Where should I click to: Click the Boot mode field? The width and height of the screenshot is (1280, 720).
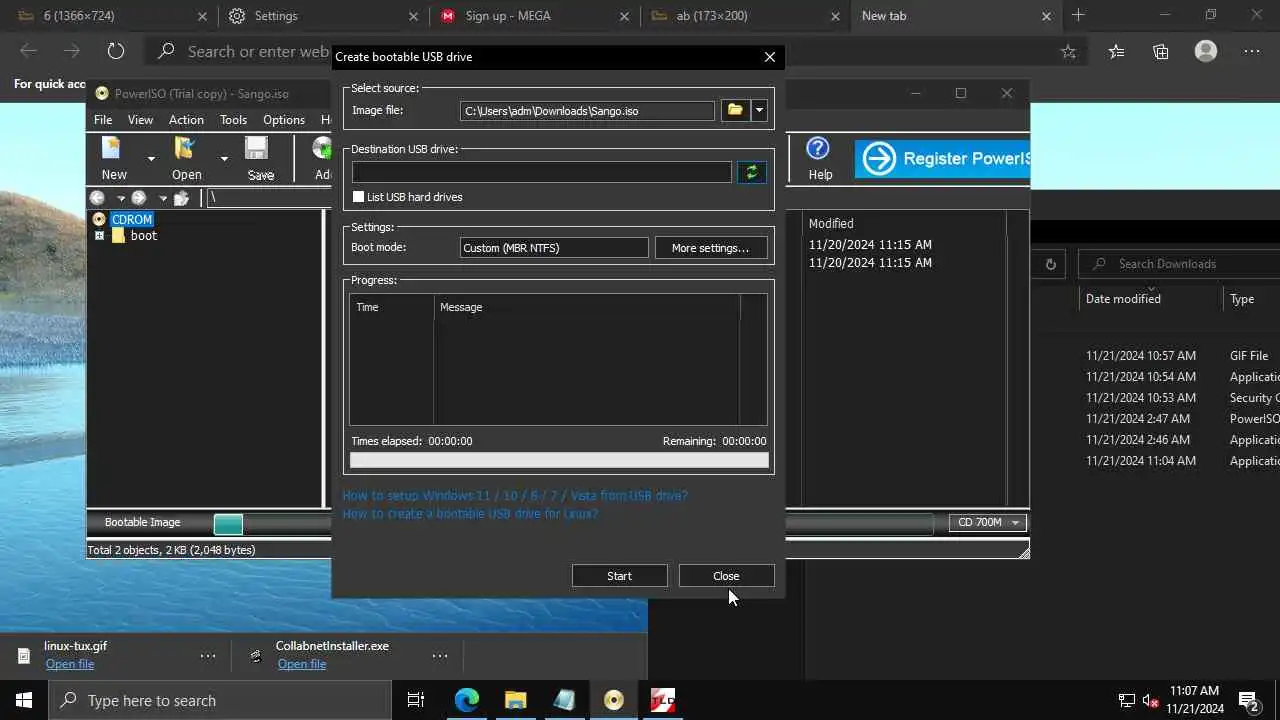554,248
